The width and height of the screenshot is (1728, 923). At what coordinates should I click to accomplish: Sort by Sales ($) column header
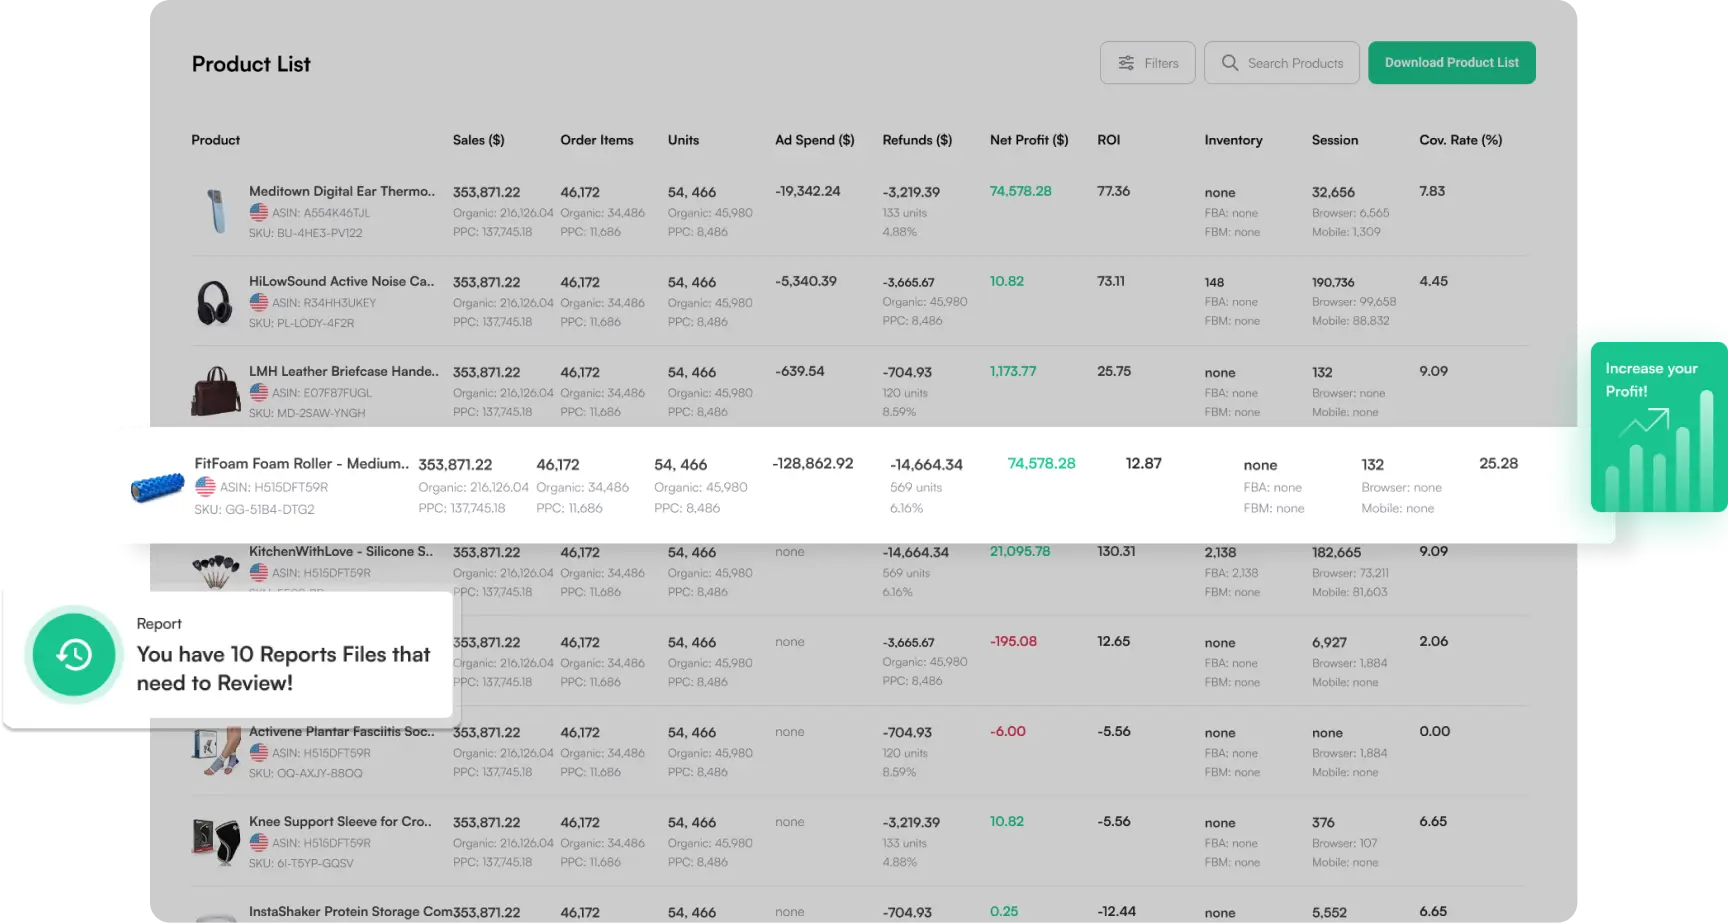[x=478, y=140]
